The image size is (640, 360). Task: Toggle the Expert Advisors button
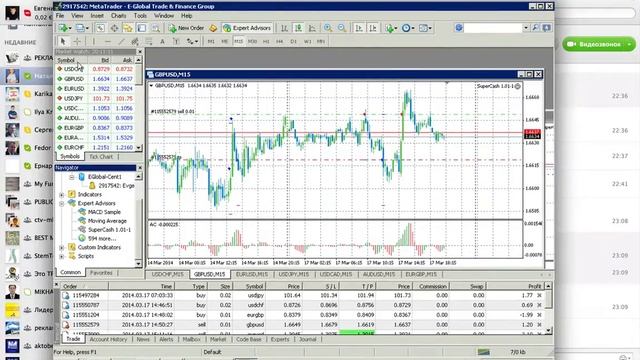(x=247, y=28)
